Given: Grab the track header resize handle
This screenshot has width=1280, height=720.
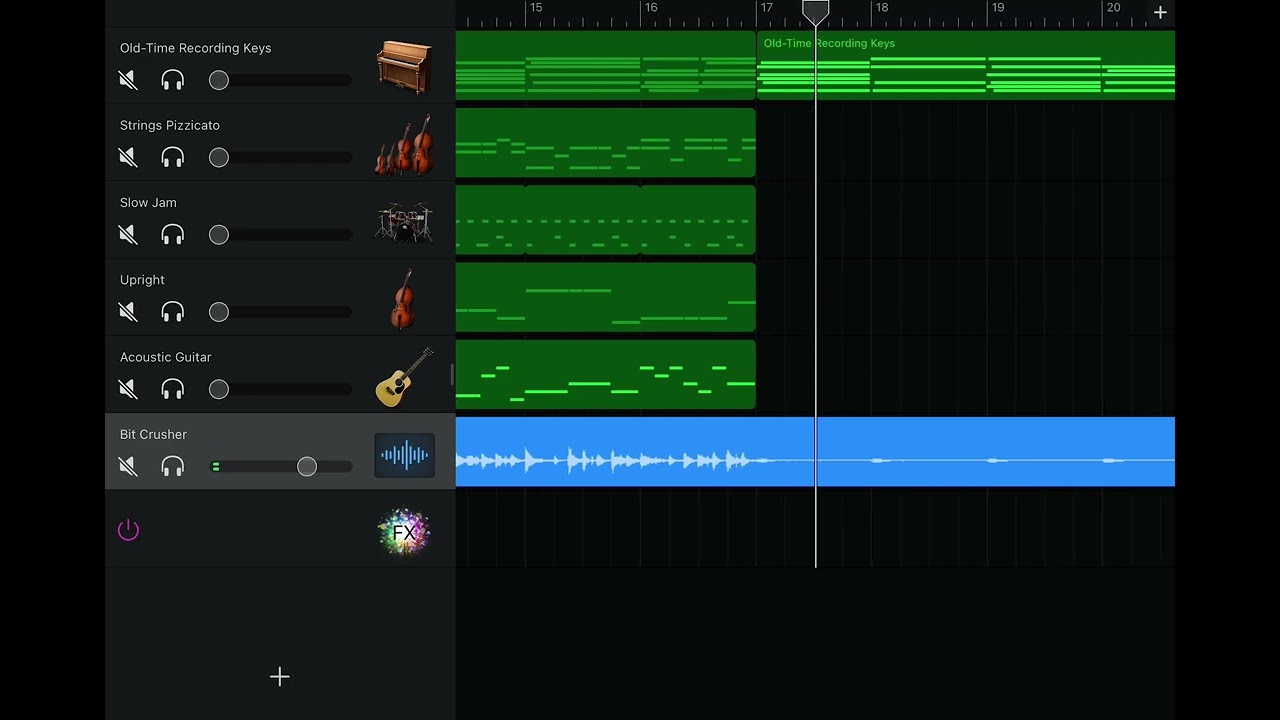Looking at the screenshot, I should point(452,374).
